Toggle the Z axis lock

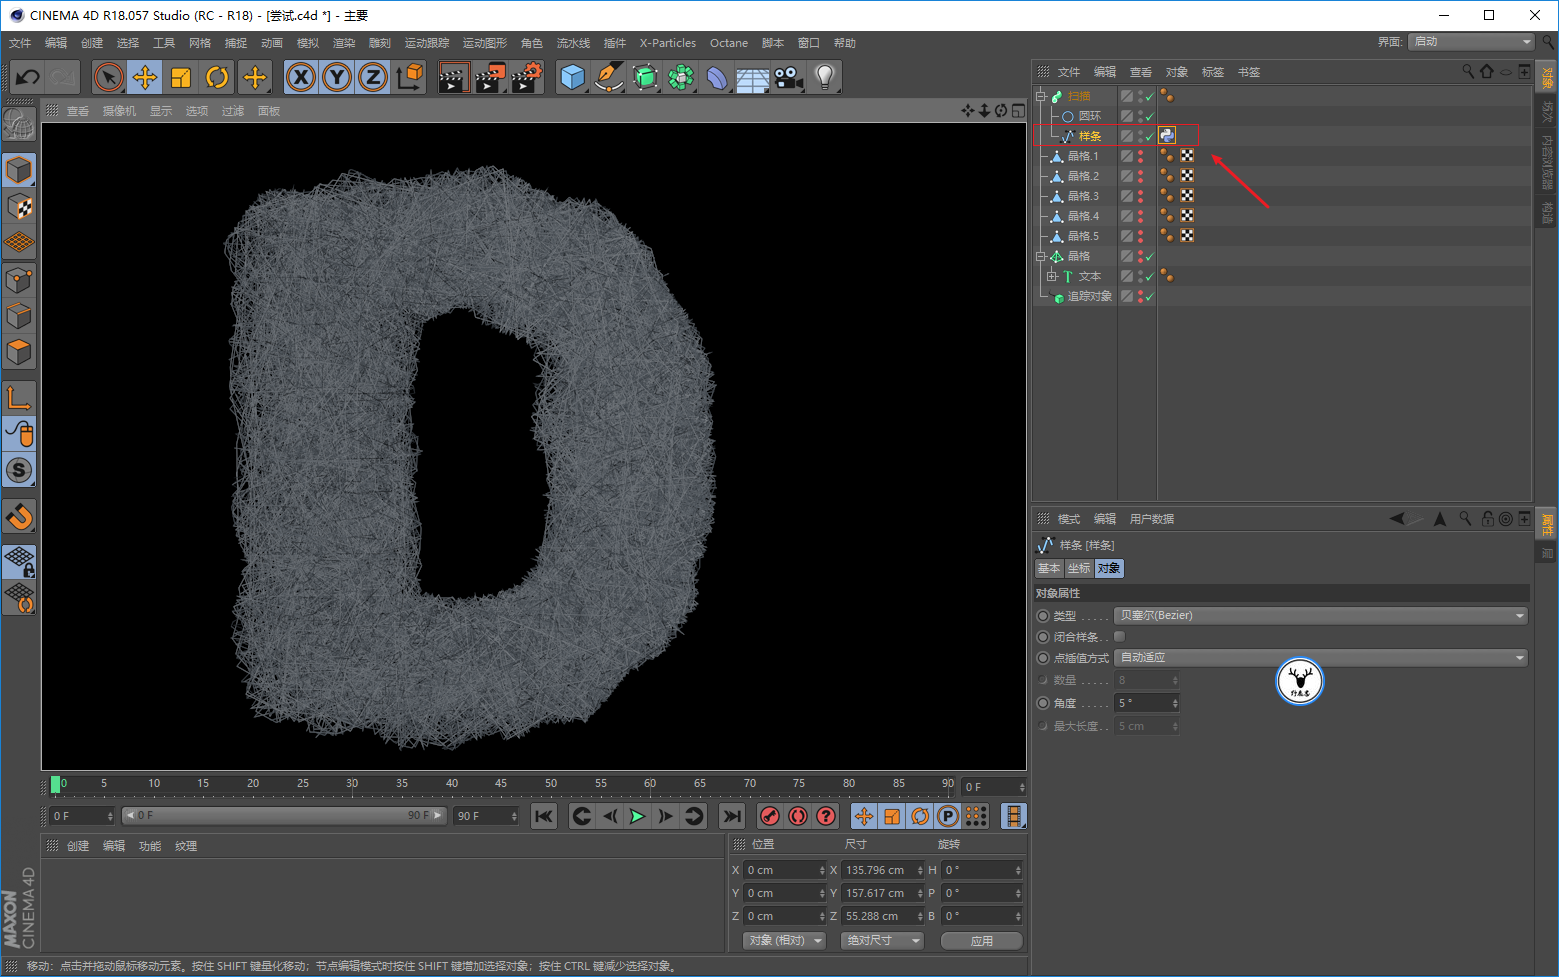[373, 77]
